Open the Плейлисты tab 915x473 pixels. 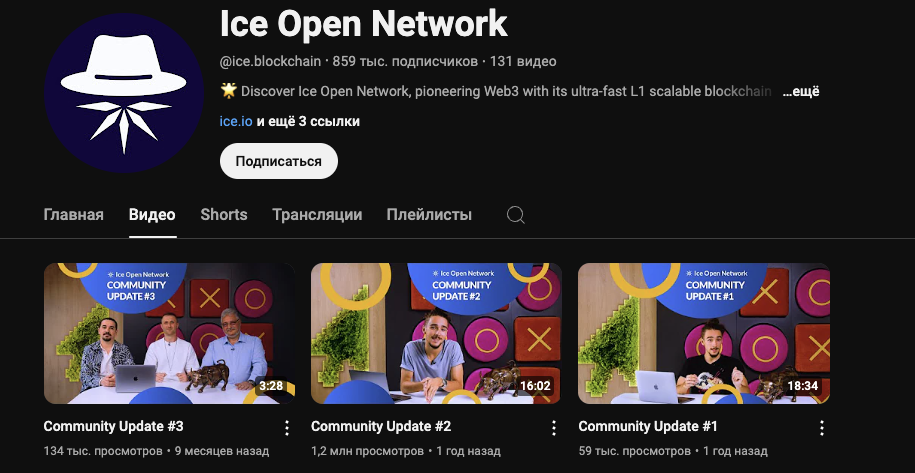point(429,215)
